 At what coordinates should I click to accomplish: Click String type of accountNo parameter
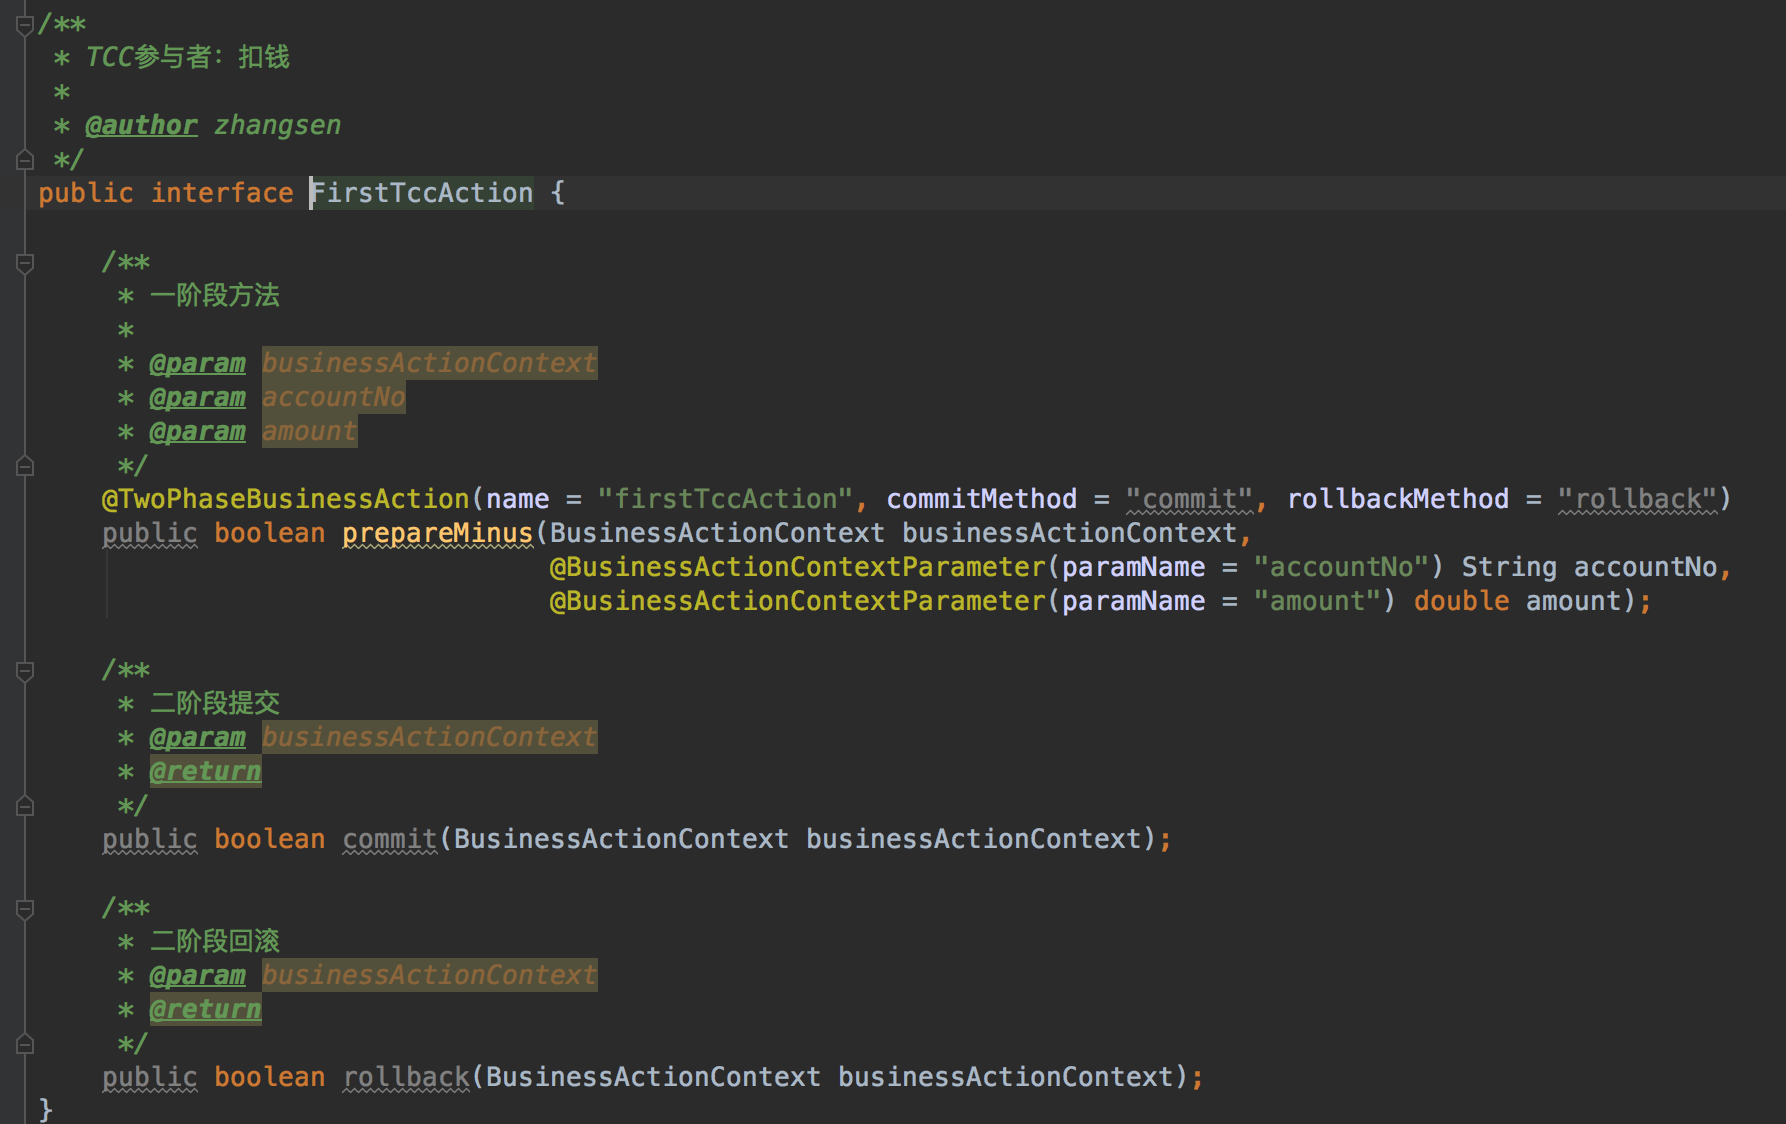point(1509,567)
